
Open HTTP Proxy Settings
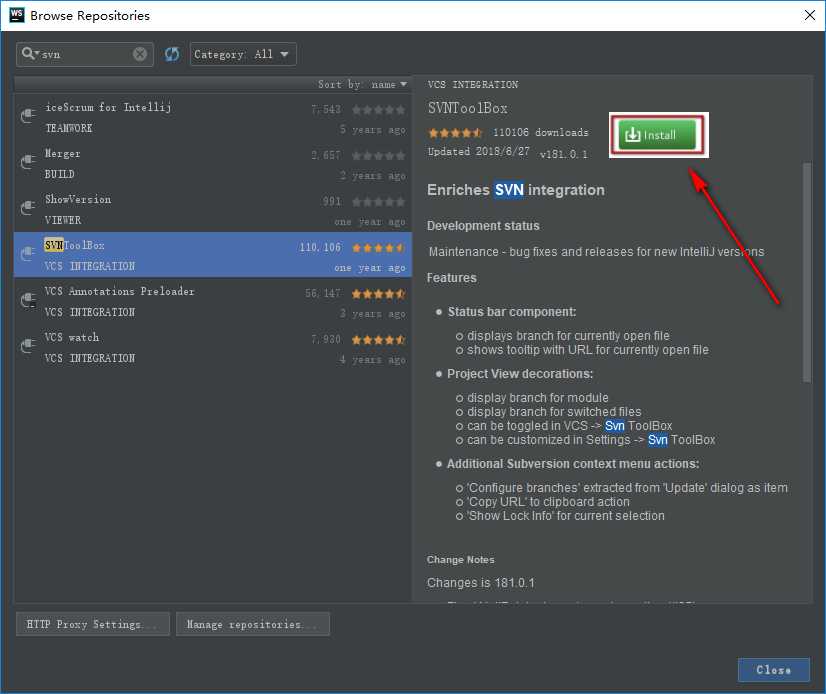[x=93, y=624]
